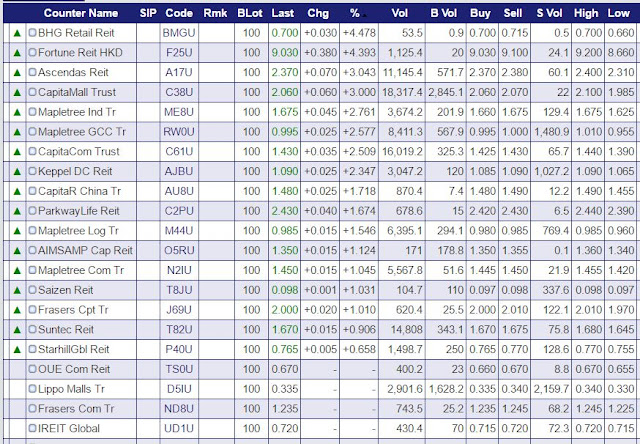Image resolution: width=640 pixels, height=444 pixels.
Task: Select stock code T82U
Action: coord(179,330)
